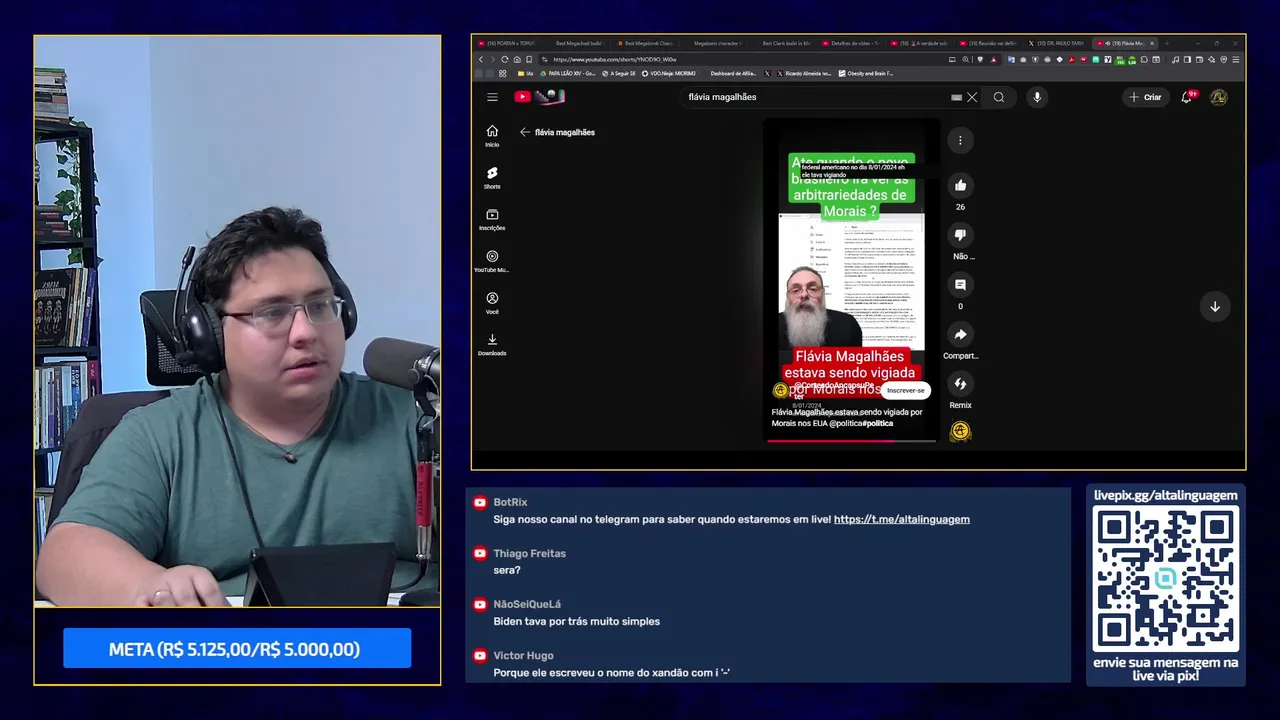The height and width of the screenshot is (720, 1280).
Task: Open the channel avatar on the Short
Action: click(780, 390)
